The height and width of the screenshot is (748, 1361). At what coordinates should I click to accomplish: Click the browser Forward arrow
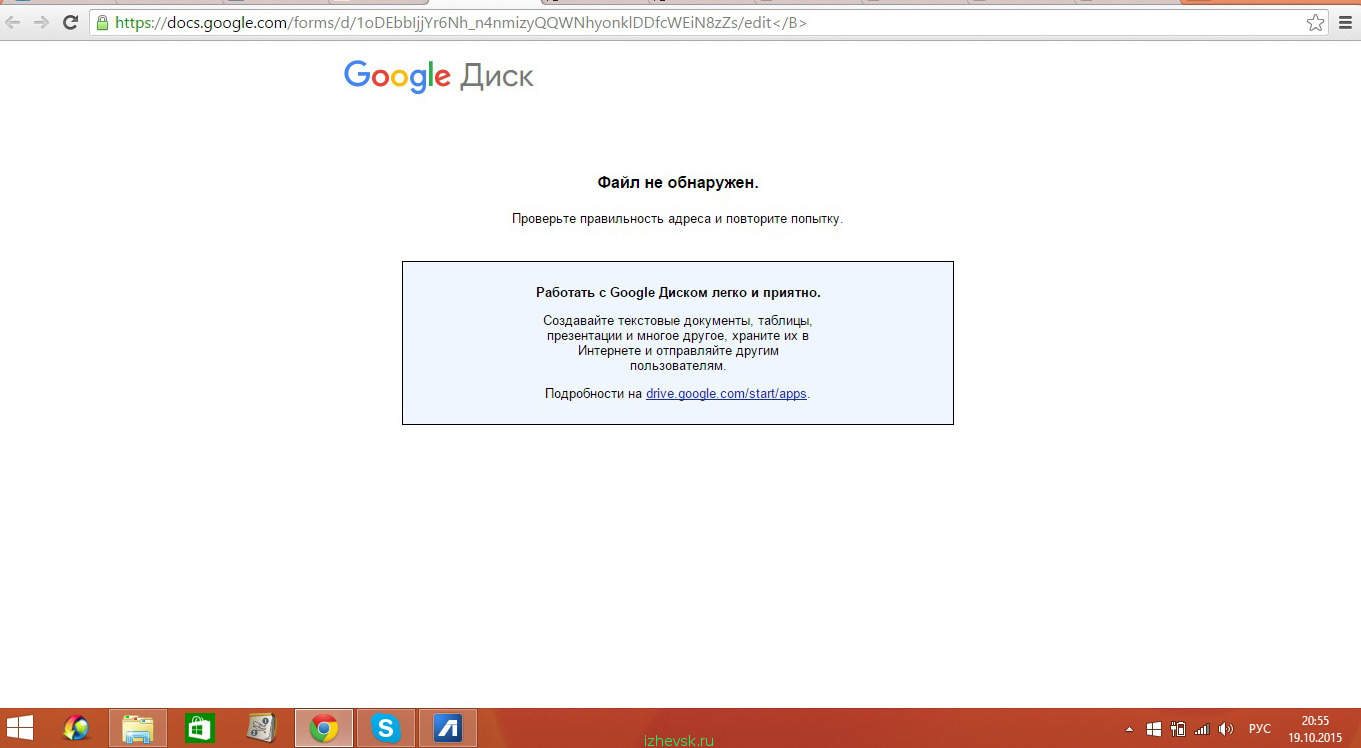(41, 22)
